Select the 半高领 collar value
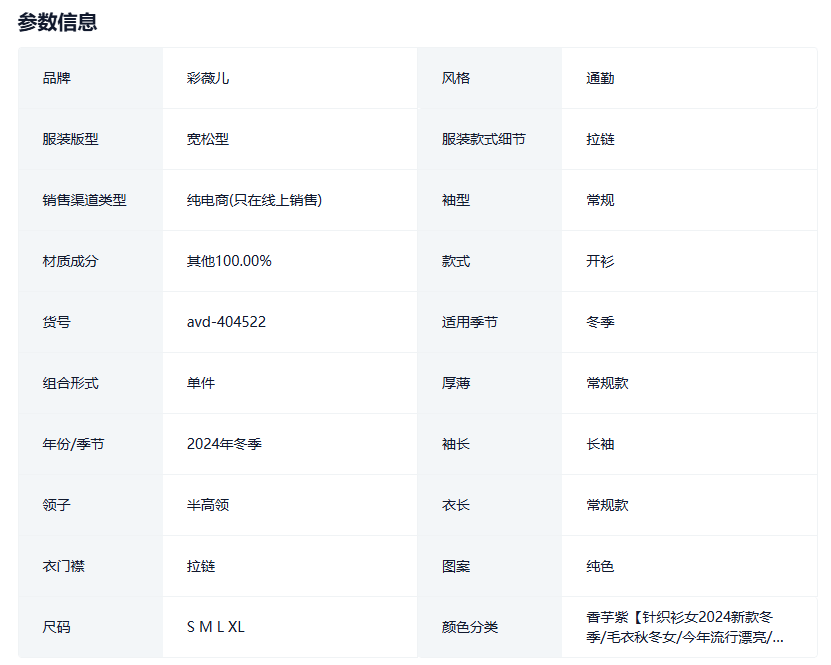Screen dimensions: 831x665 [x=208, y=505]
